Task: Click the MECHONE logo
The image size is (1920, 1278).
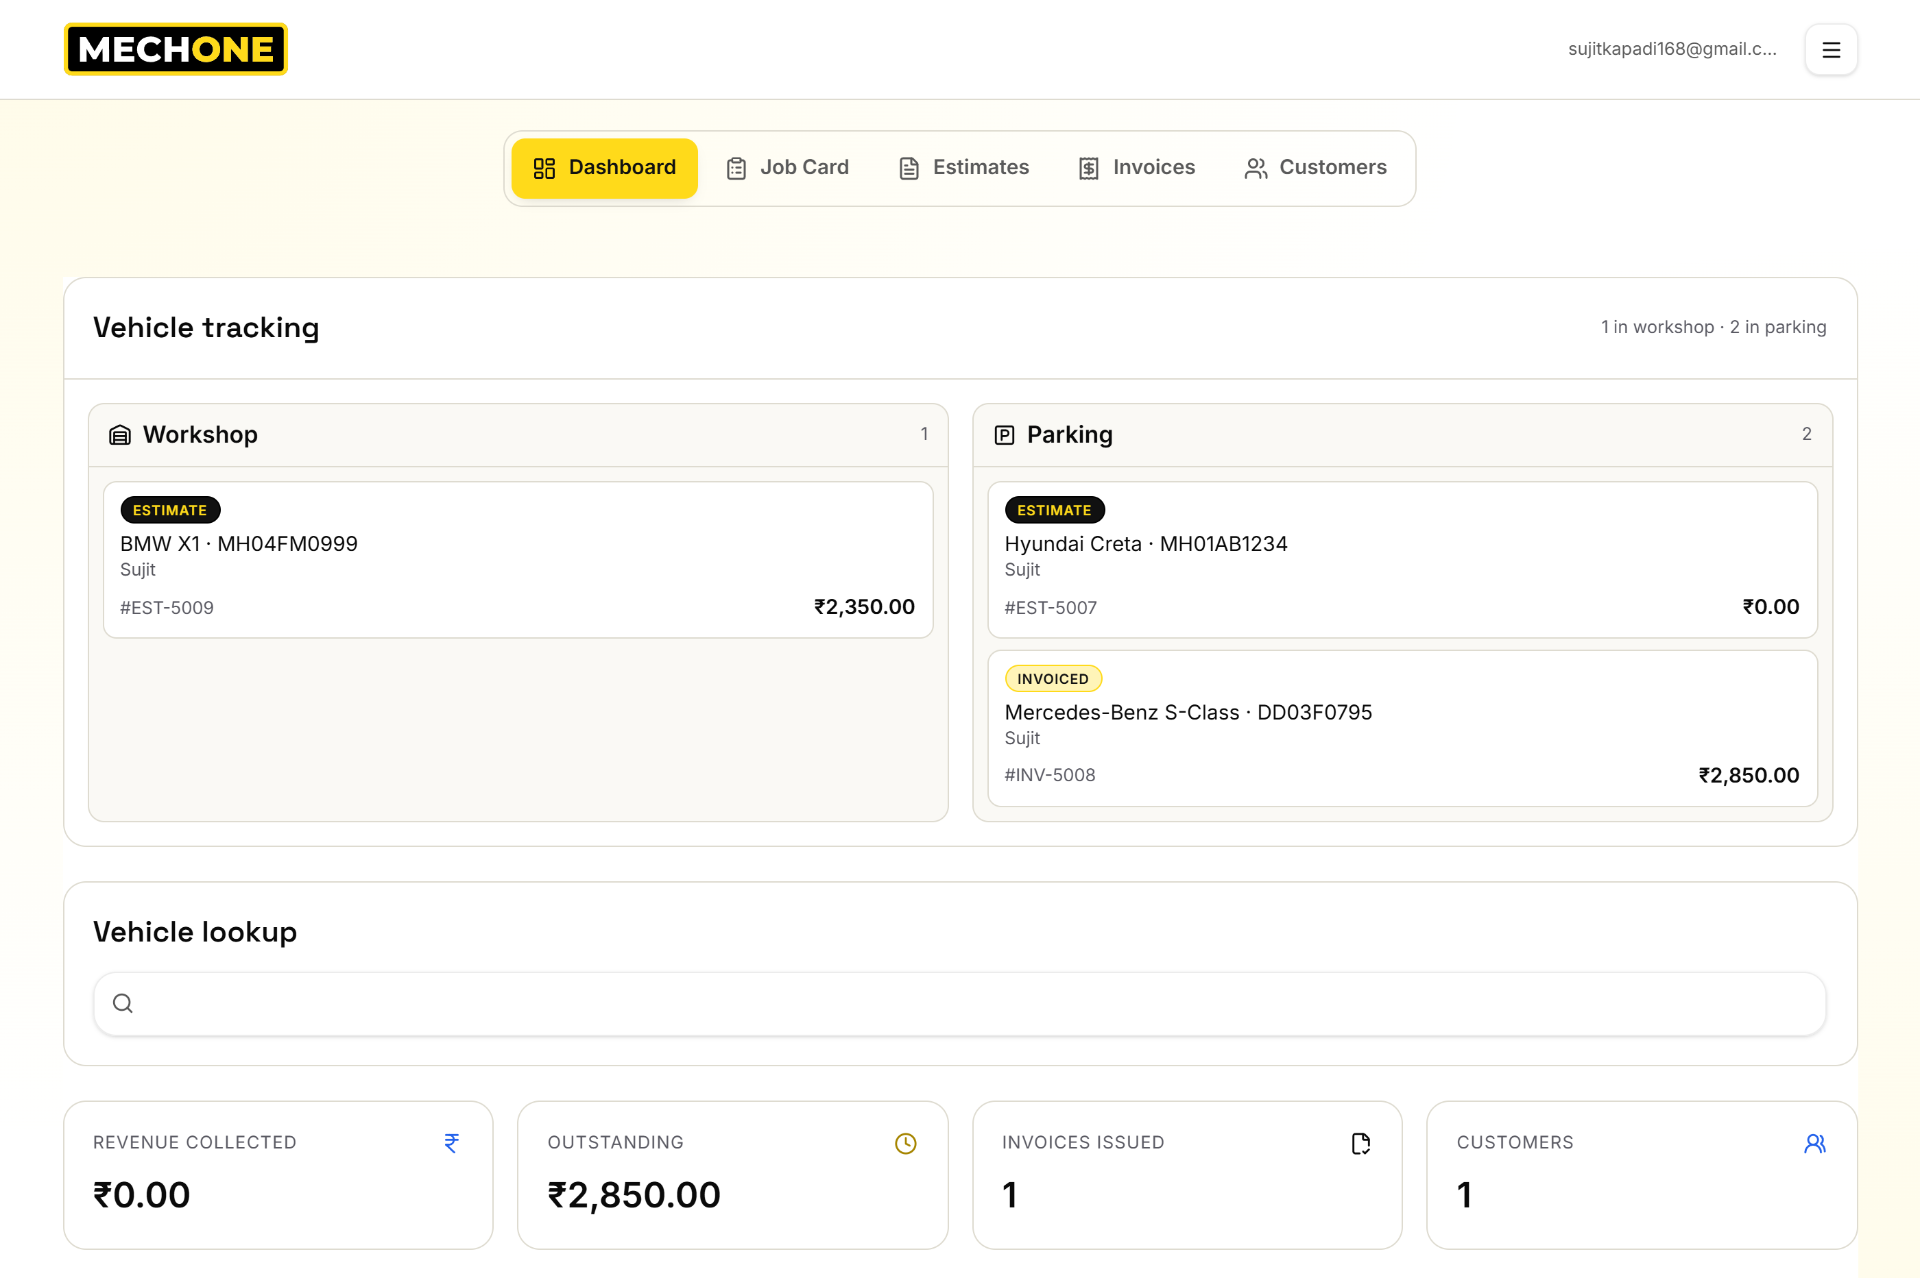Action: coord(176,49)
